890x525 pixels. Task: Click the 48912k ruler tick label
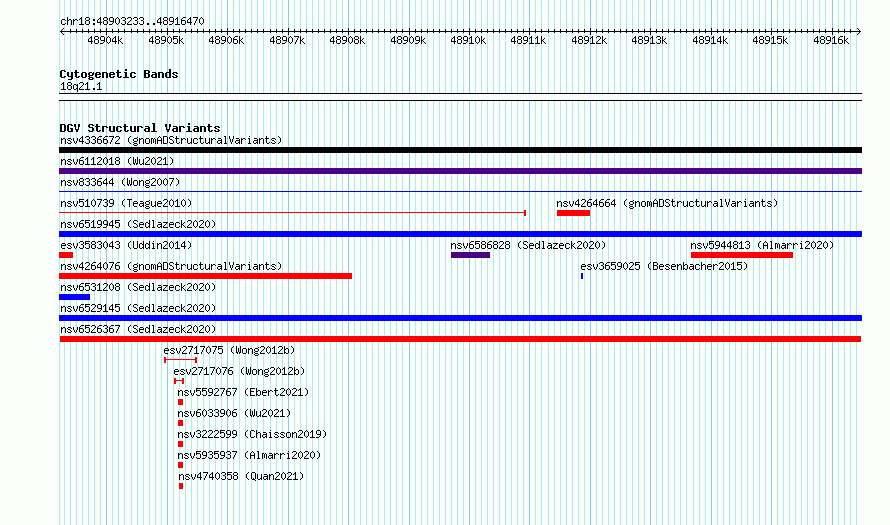click(x=589, y=40)
